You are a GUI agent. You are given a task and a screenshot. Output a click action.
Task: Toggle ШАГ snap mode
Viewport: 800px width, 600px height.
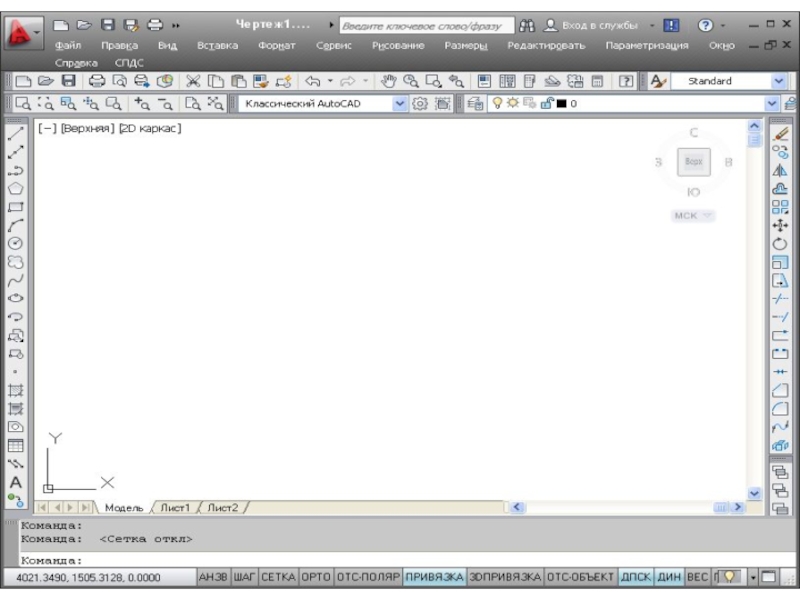pyautogui.click(x=244, y=577)
